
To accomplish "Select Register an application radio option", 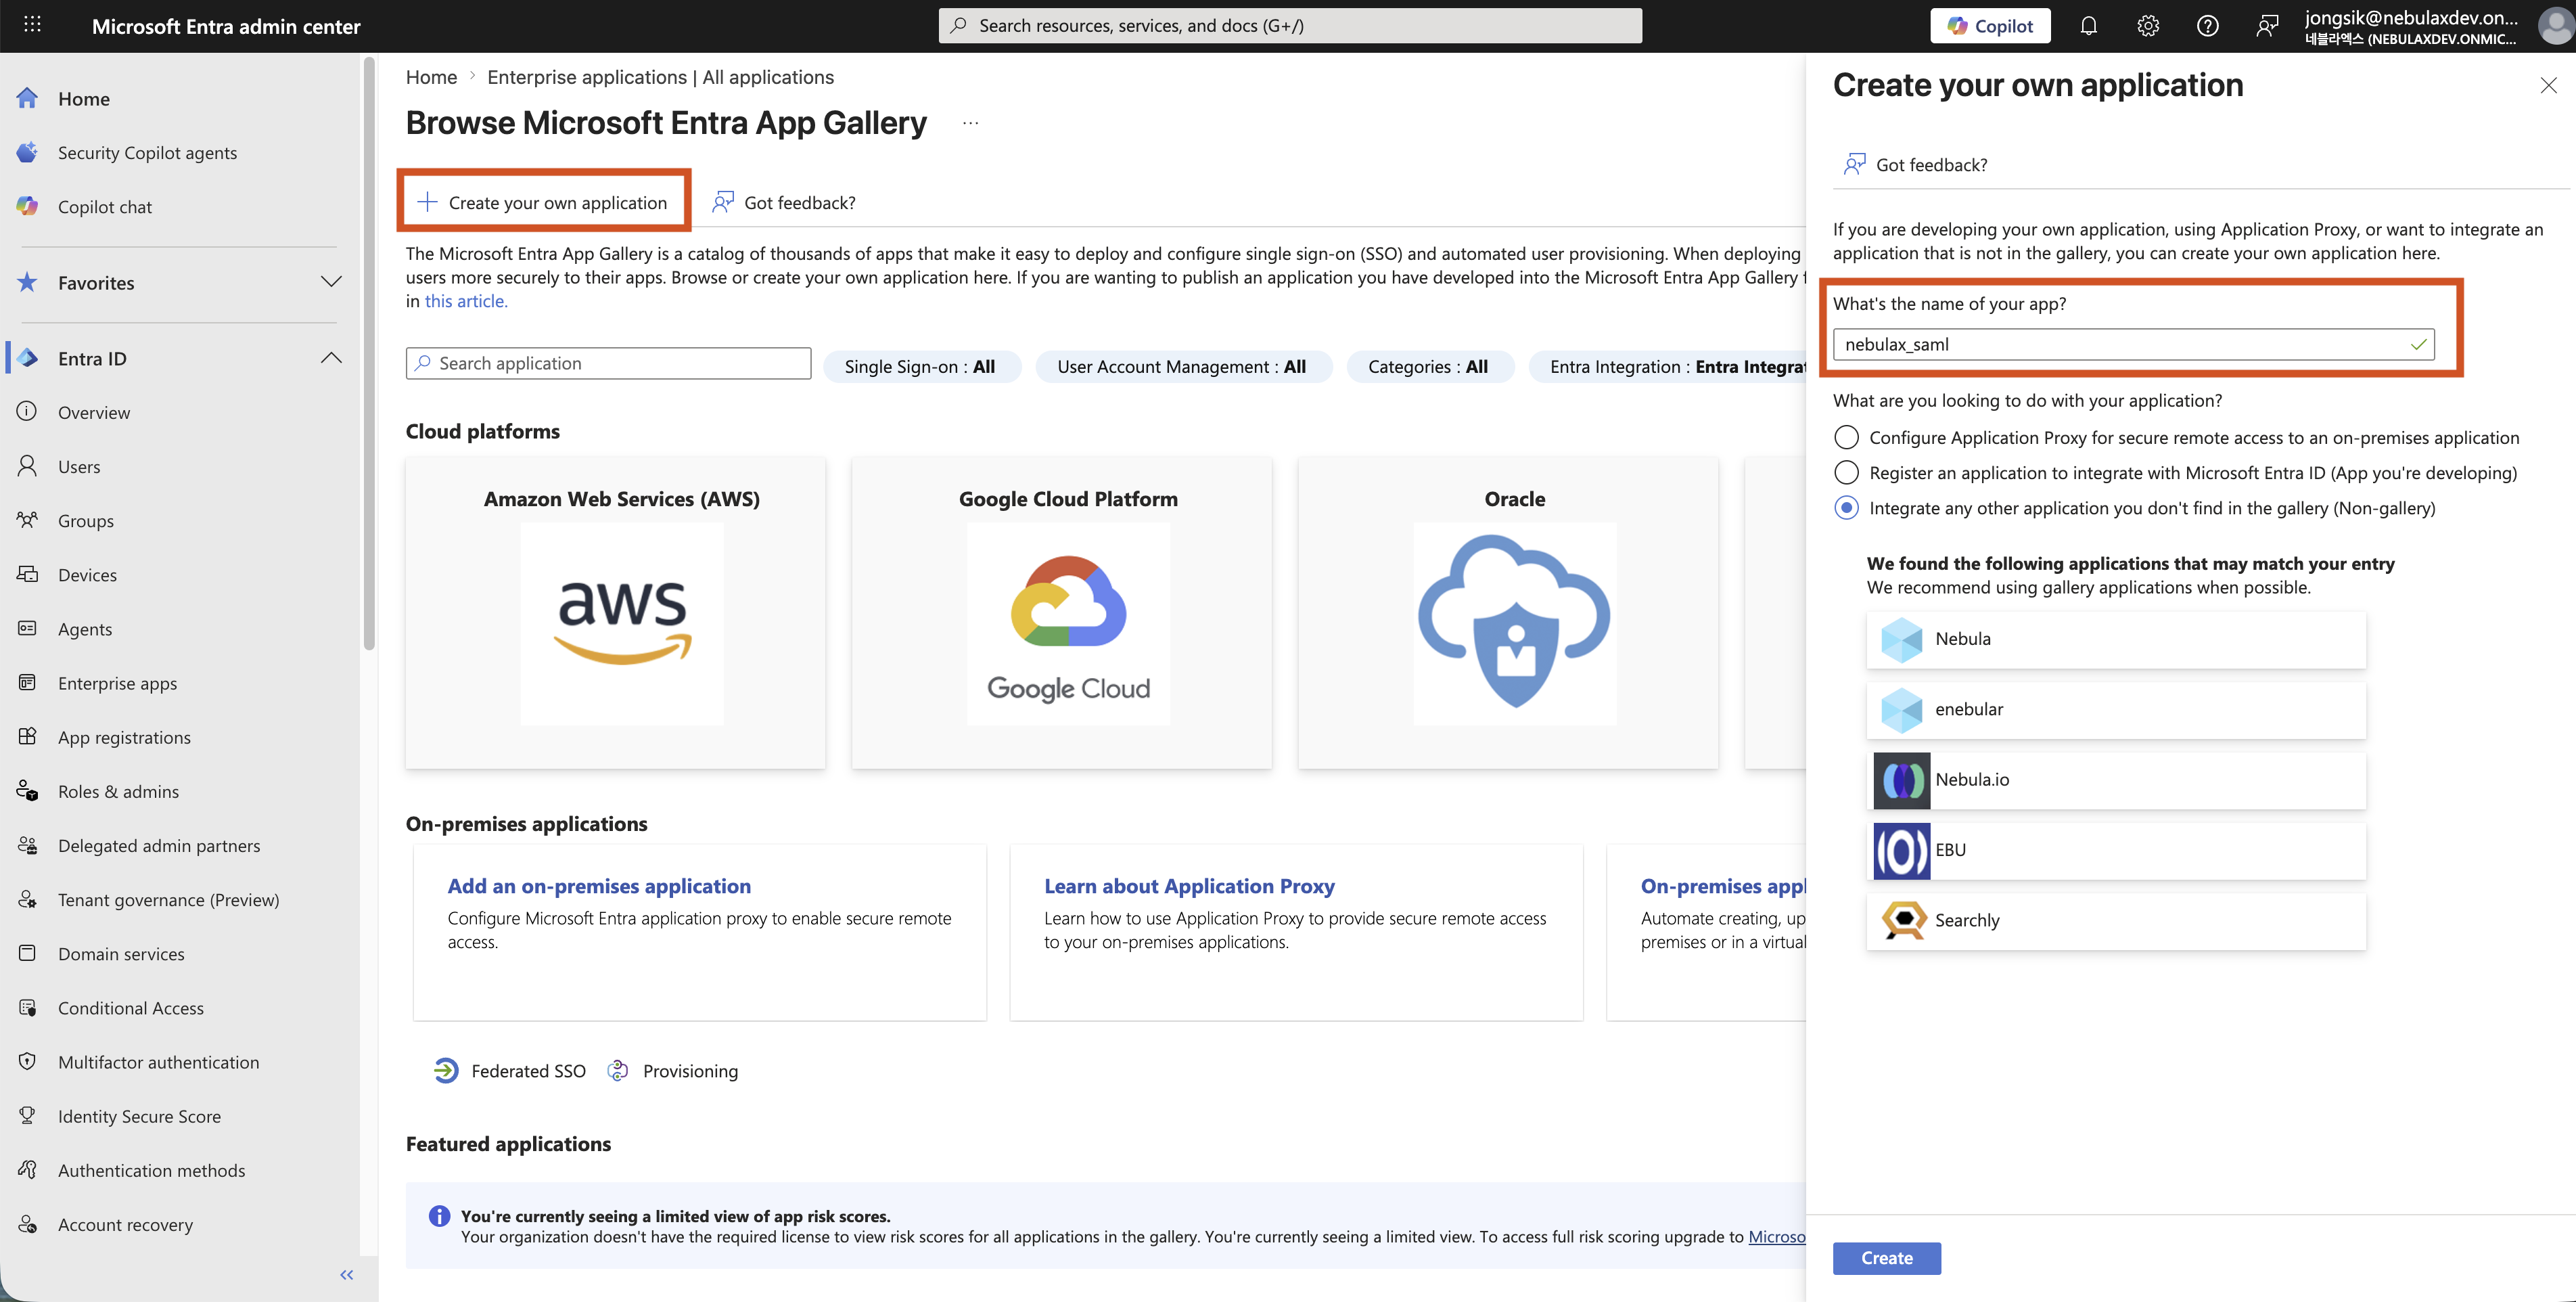I will tap(1846, 472).
